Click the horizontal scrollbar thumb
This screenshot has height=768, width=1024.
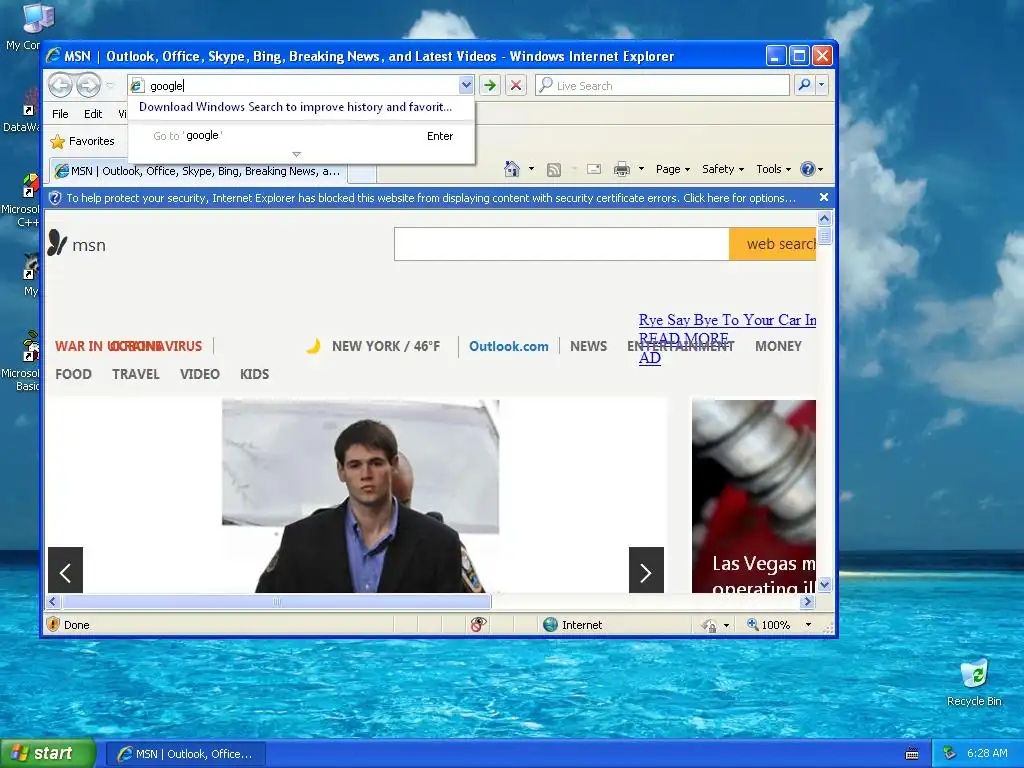(277, 601)
